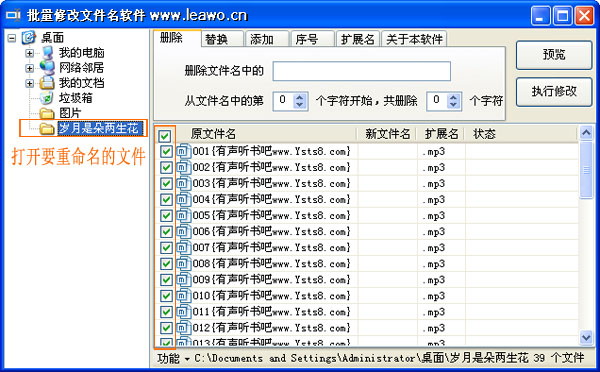
Task: Click the 我的电脑 computer icon
Action: pos(47,52)
